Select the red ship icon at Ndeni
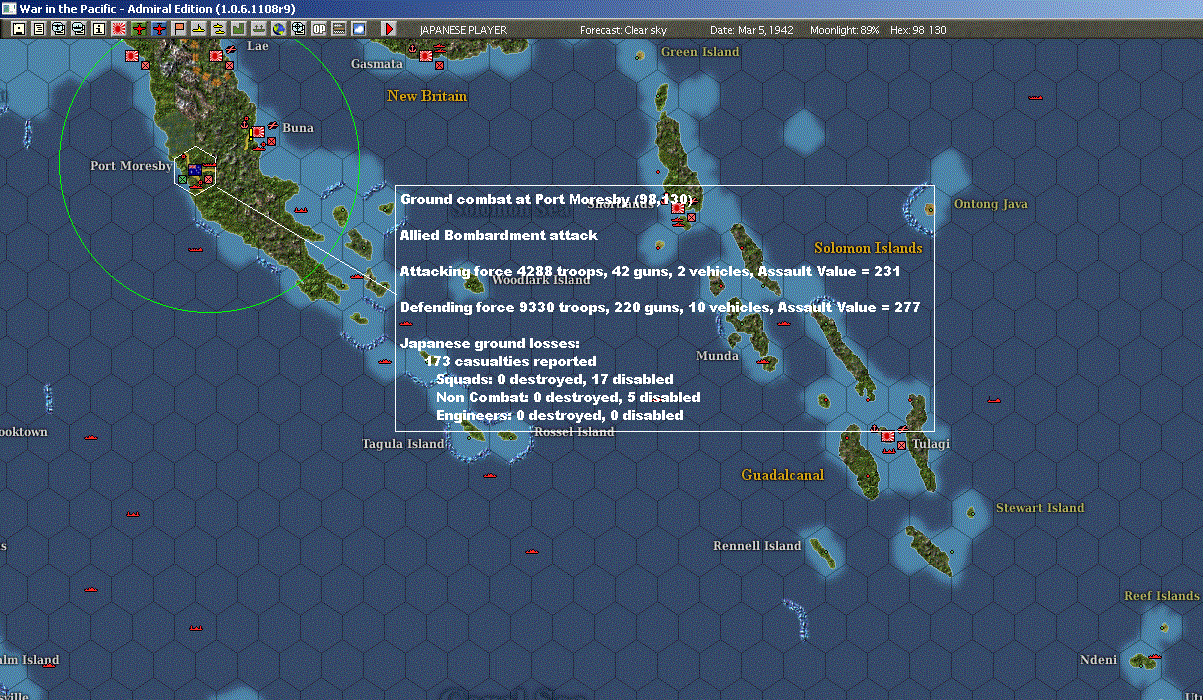Screen dimensions: 1203x700 pos(1154,656)
